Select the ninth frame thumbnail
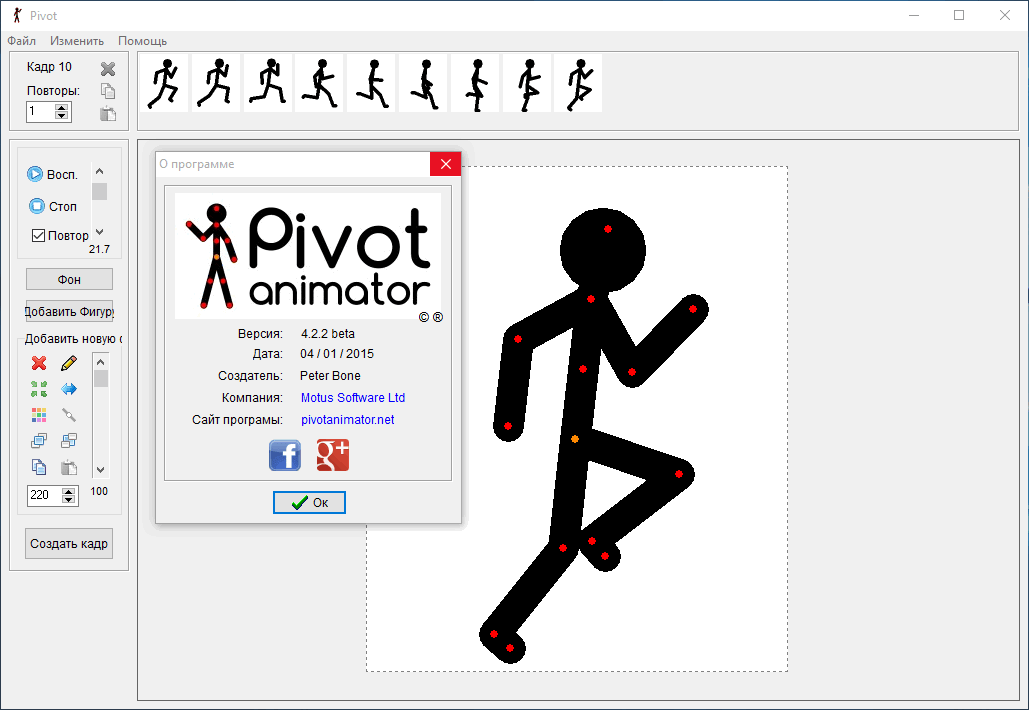This screenshot has width=1029, height=710. click(578, 83)
